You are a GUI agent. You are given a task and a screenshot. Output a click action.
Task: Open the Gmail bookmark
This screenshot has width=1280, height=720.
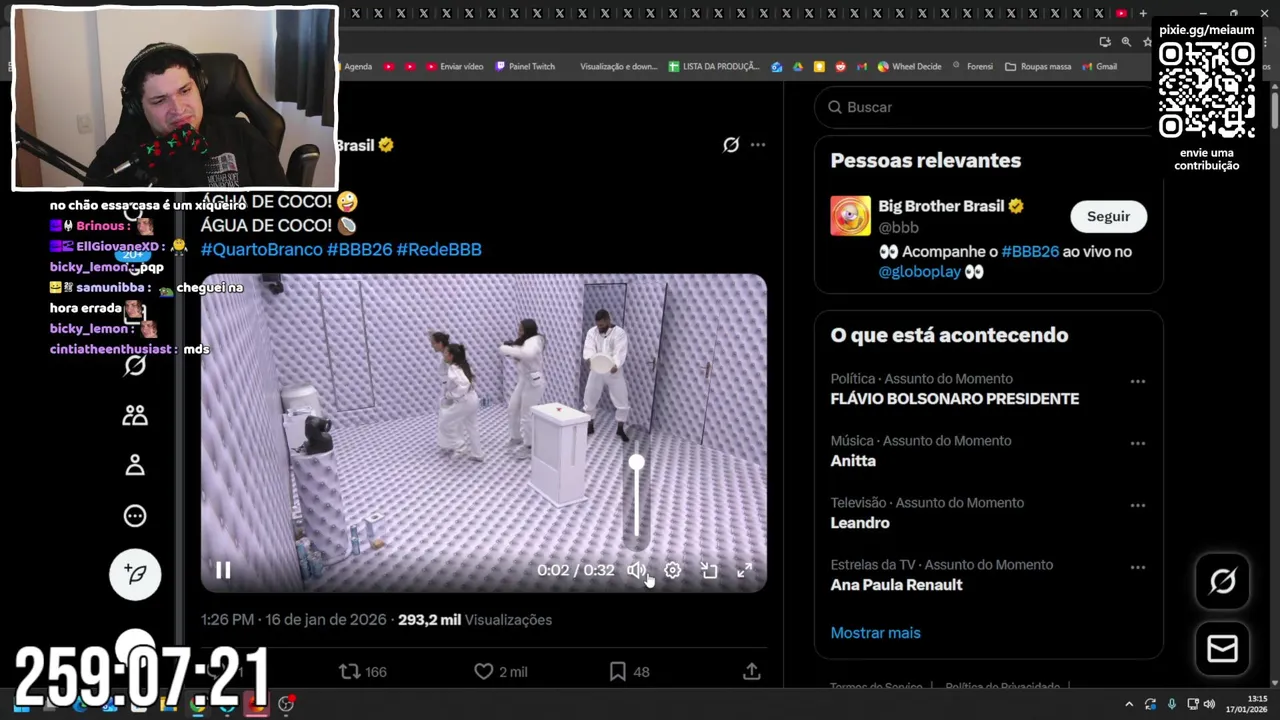click(x=1099, y=67)
